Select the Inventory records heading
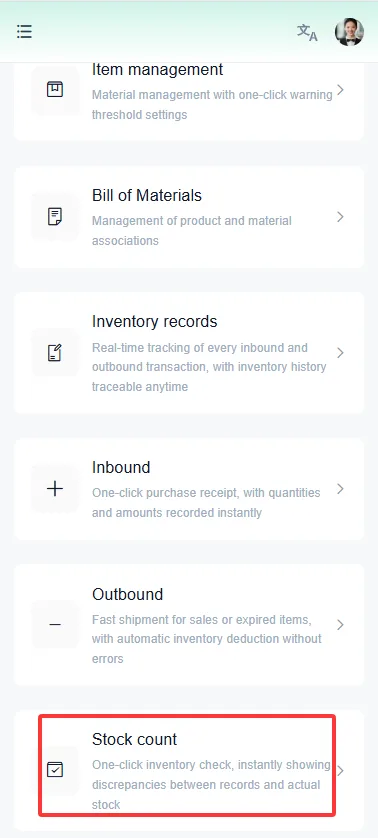The image size is (378, 838). pyautogui.click(x=155, y=322)
